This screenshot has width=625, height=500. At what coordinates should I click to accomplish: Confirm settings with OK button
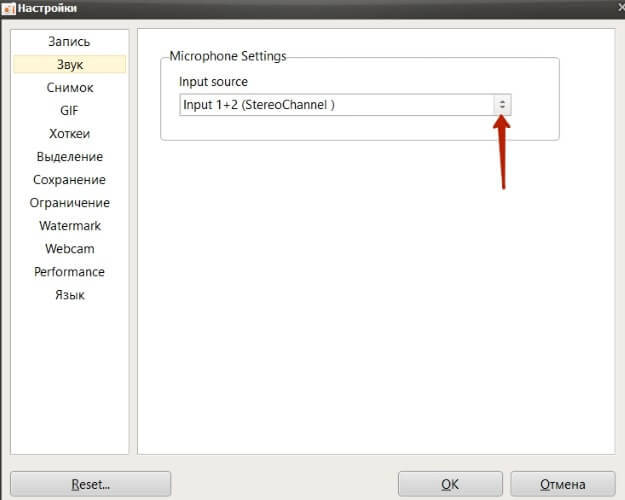[450, 484]
